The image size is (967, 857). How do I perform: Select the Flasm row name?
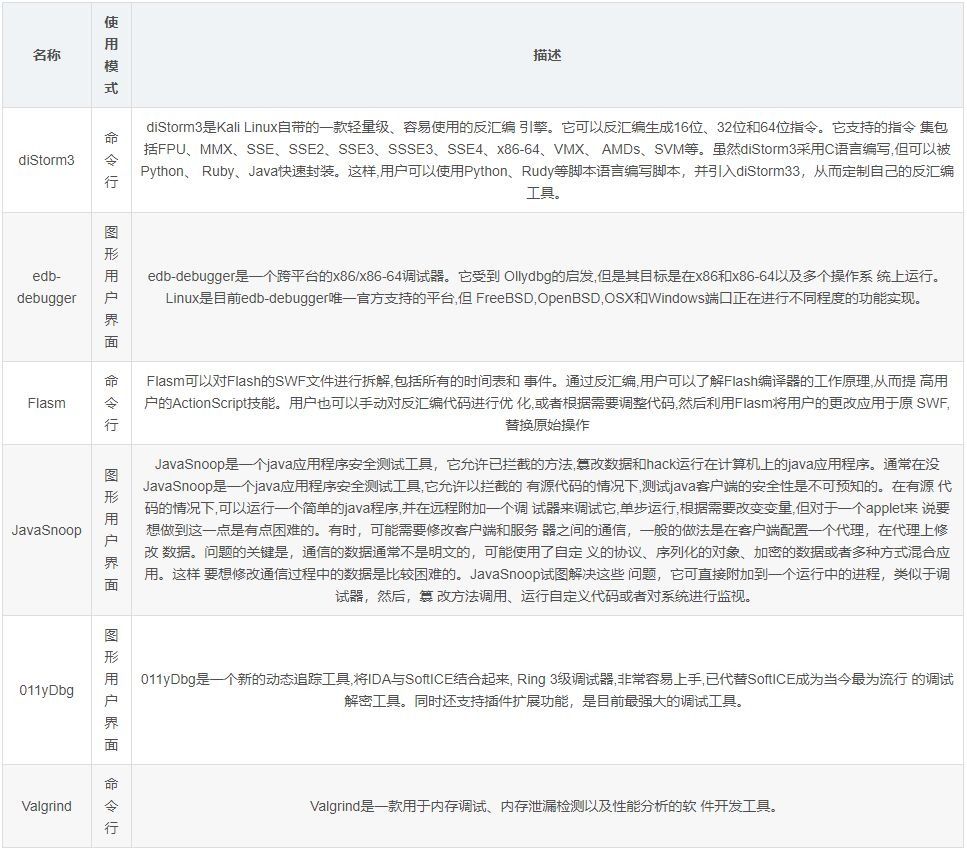coord(47,403)
